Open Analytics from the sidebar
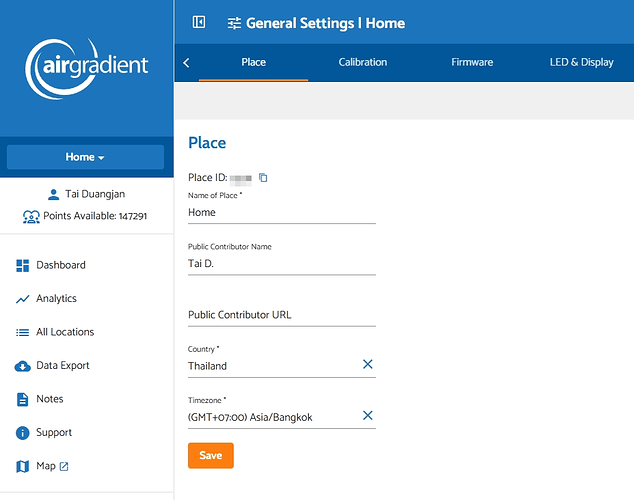The image size is (634, 500). (56, 299)
